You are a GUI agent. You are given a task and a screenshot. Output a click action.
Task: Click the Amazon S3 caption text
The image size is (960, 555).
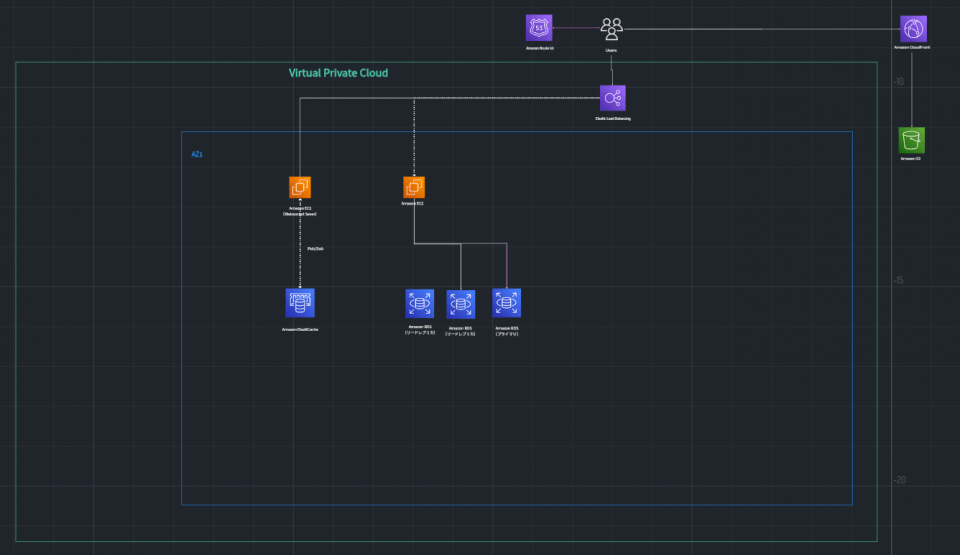click(x=910, y=159)
